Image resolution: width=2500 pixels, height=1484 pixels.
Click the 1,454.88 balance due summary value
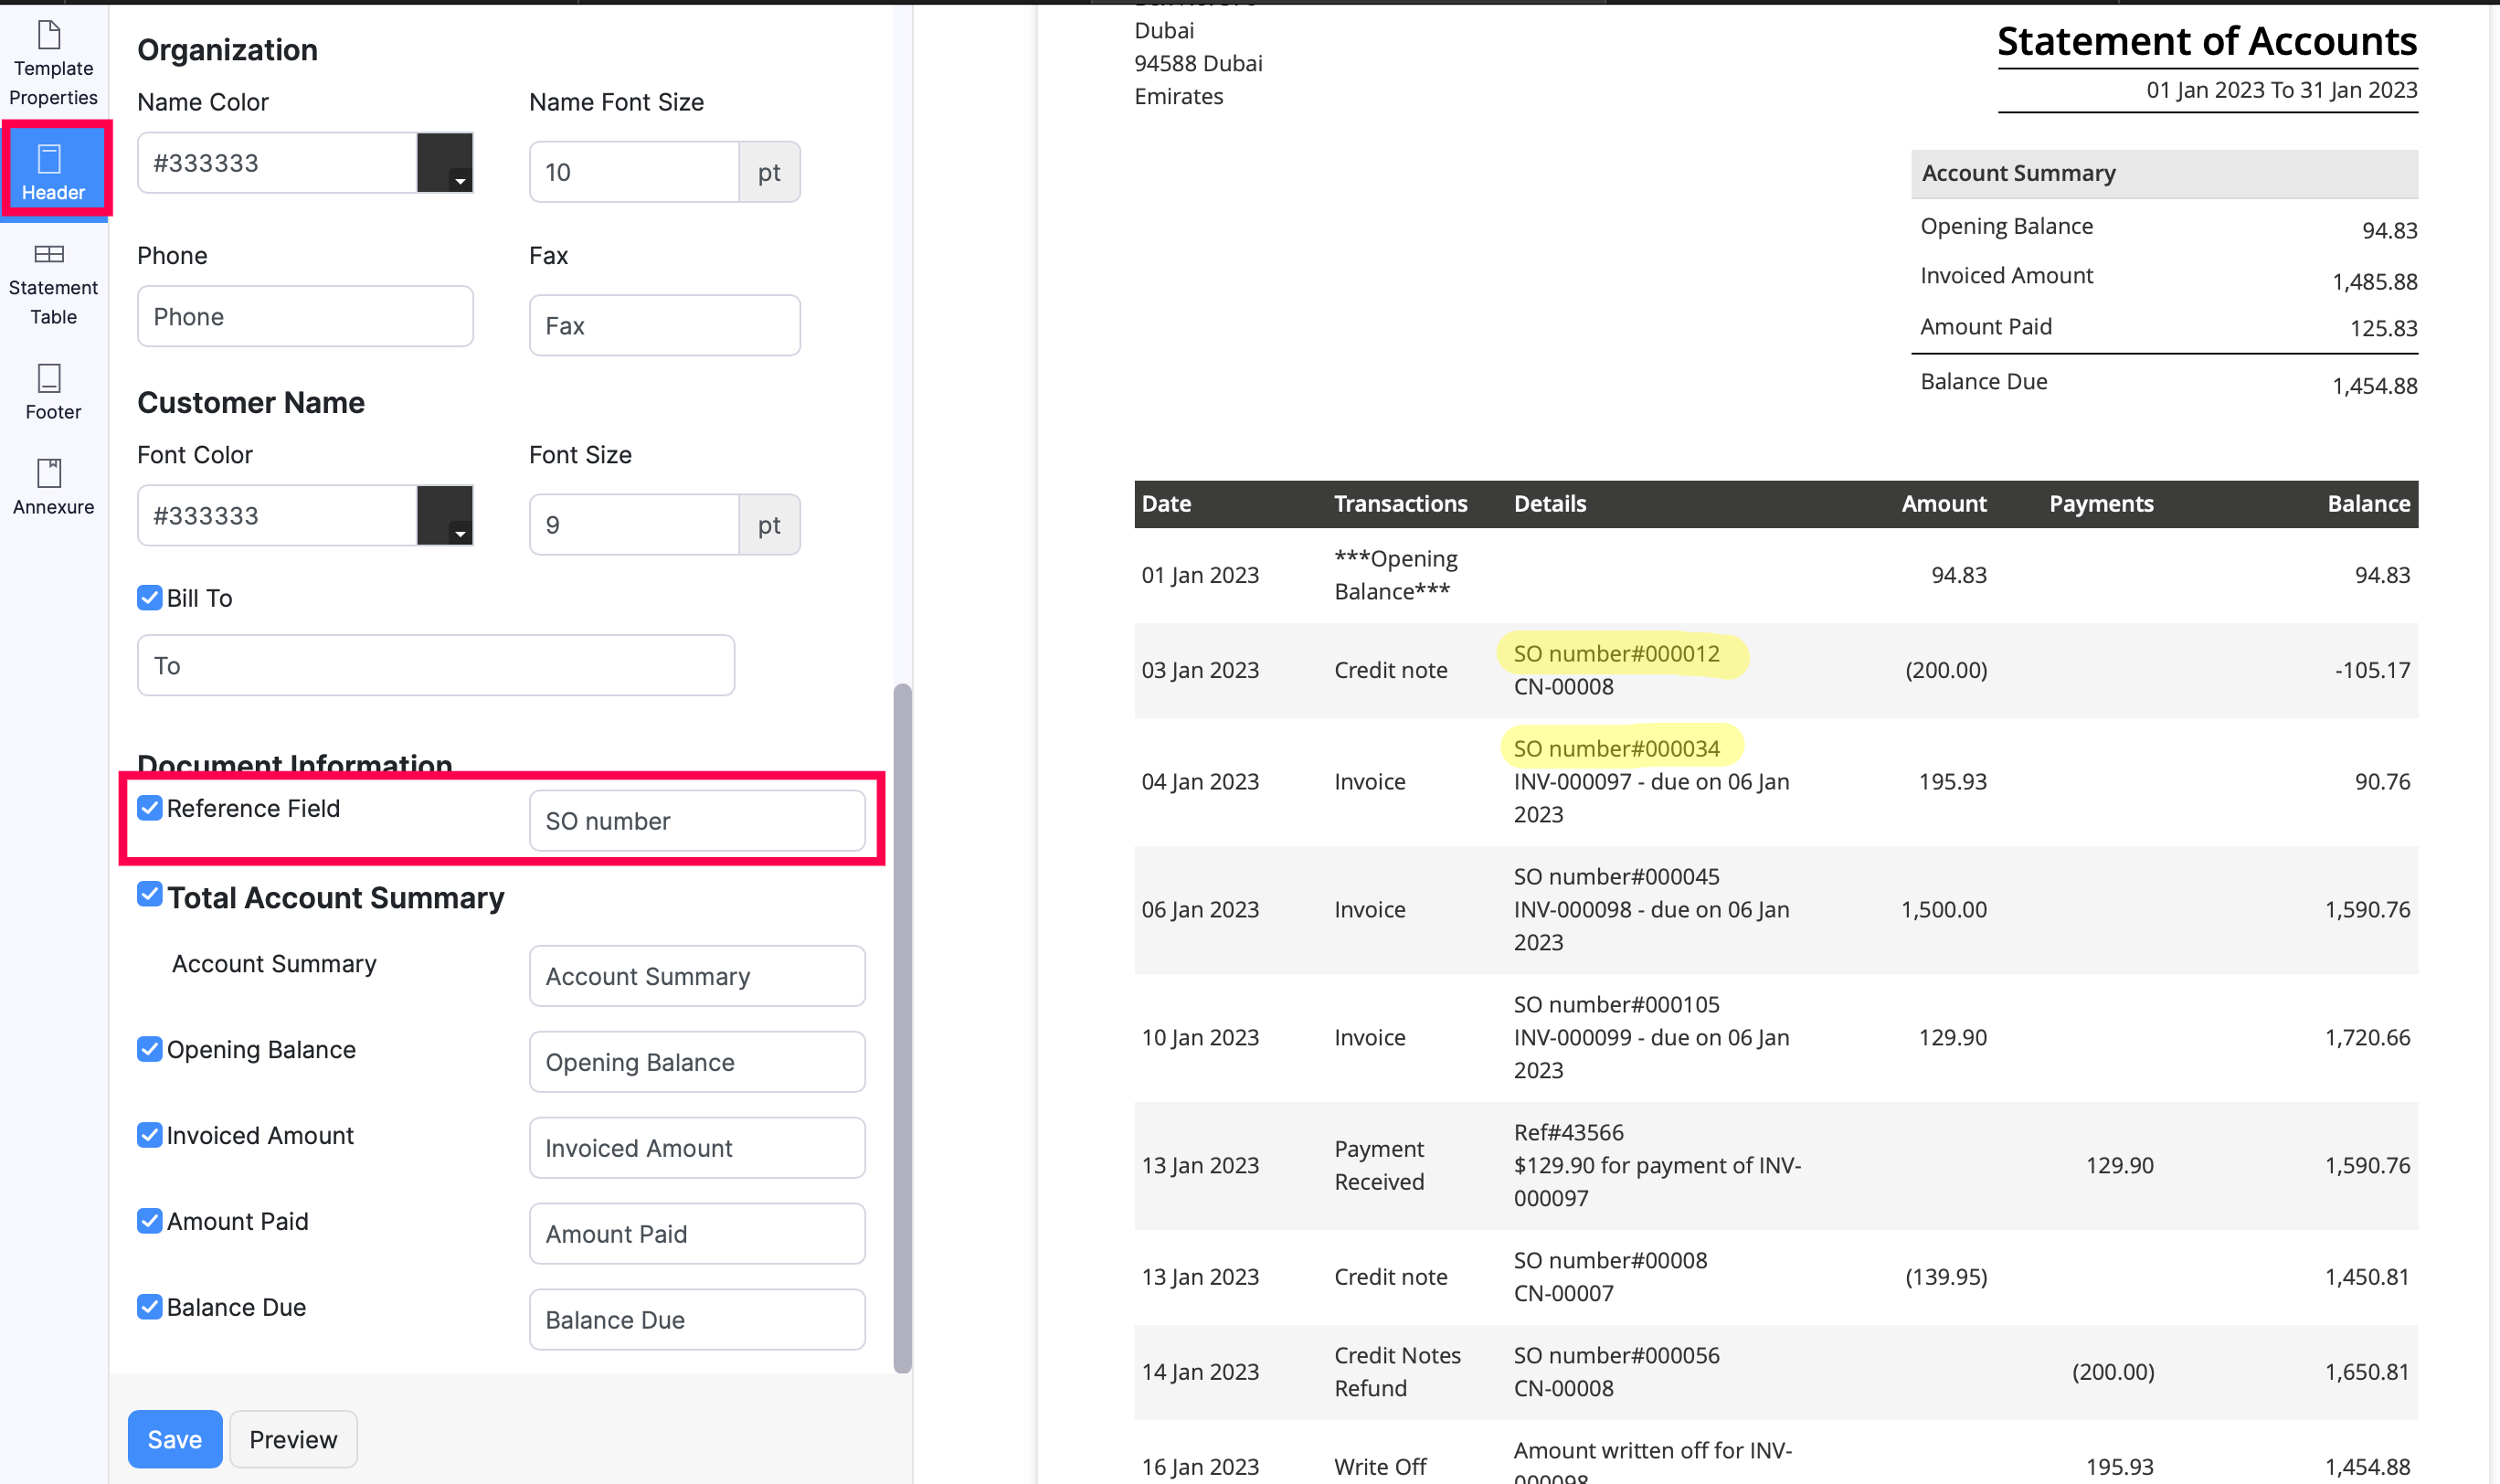[2374, 385]
